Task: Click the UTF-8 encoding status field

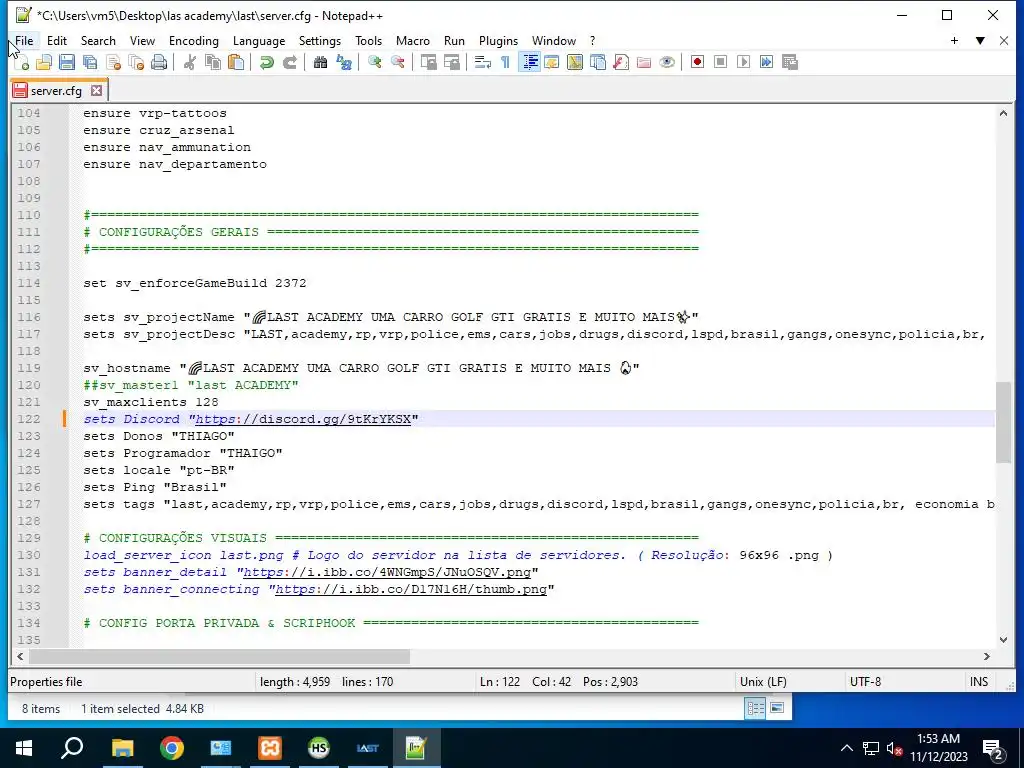Action: pos(904,682)
